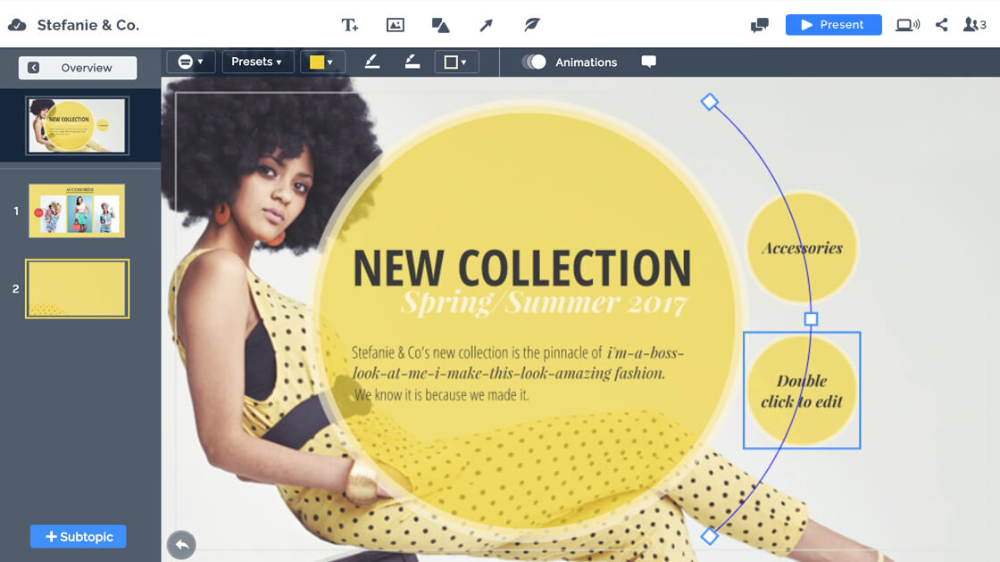Click the top diamond path handle

709,102
